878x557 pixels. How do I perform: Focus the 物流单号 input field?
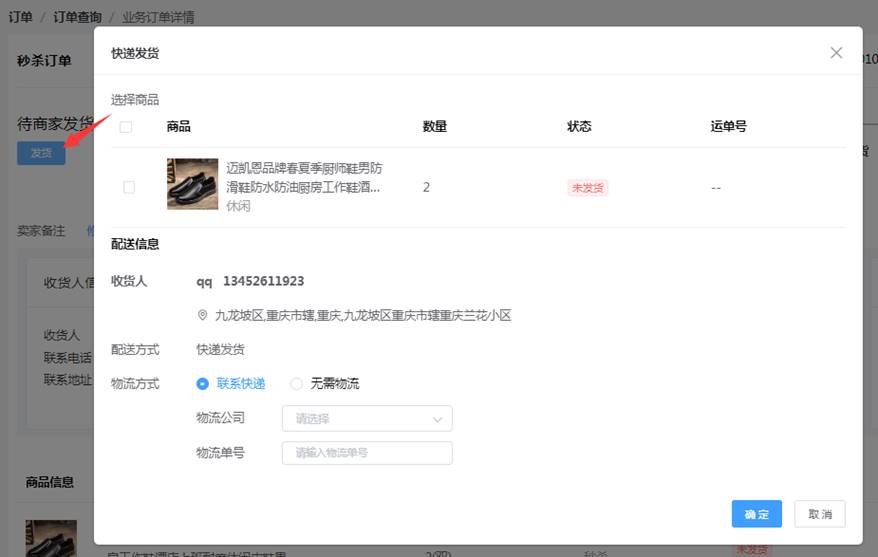[367, 453]
